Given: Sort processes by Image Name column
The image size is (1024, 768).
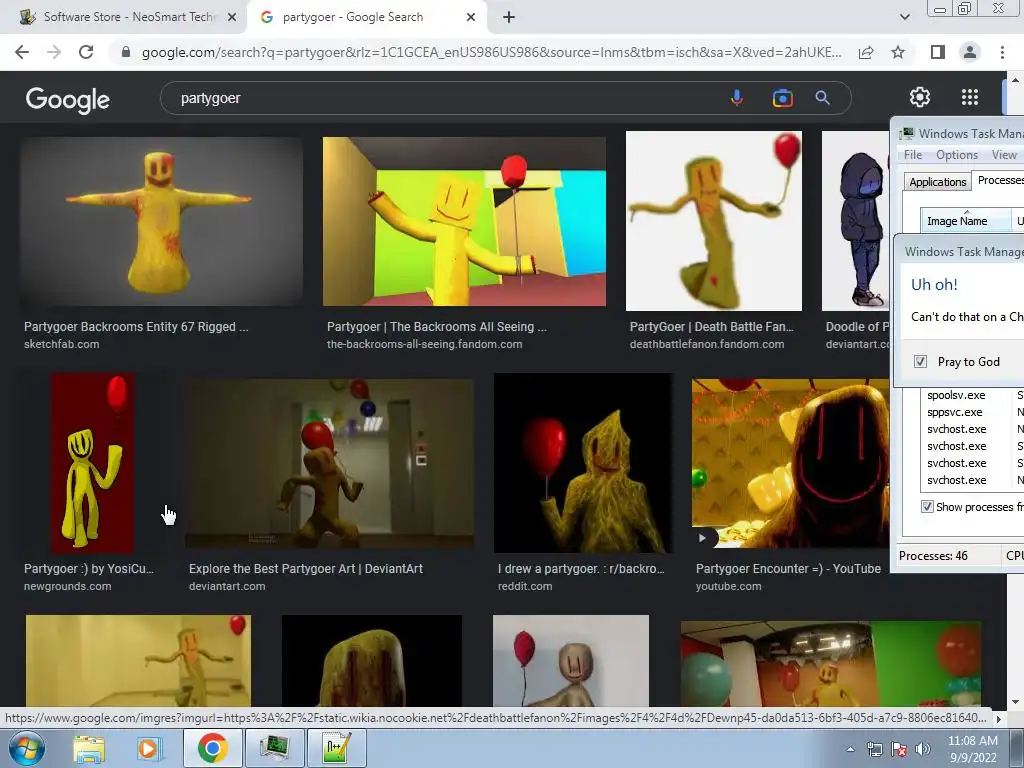Looking at the screenshot, I should (x=965, y=221).
